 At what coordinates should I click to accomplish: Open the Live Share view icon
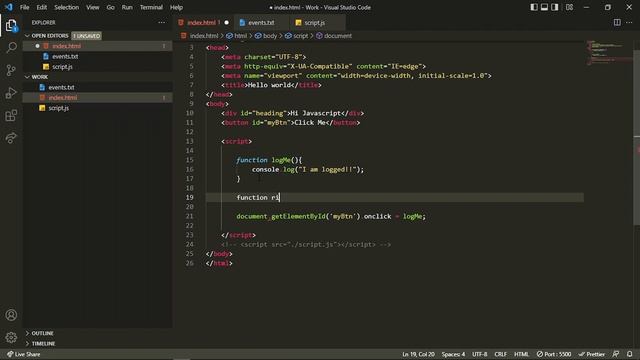point(11,138)
